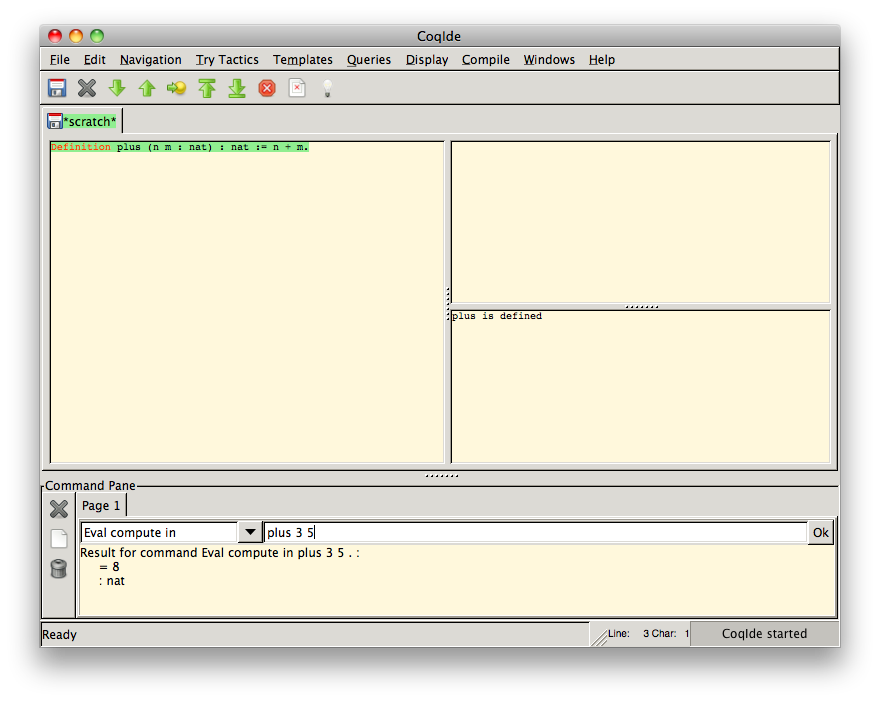Open the Compile menu

(x=485, y=59)
